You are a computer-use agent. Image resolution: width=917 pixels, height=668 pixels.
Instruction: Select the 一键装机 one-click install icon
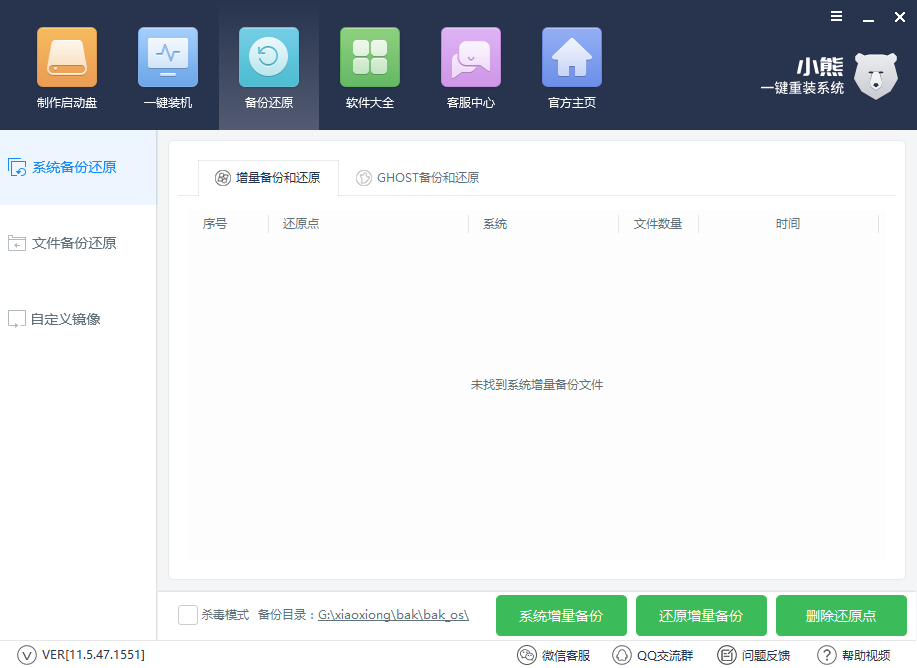point(168,58)
